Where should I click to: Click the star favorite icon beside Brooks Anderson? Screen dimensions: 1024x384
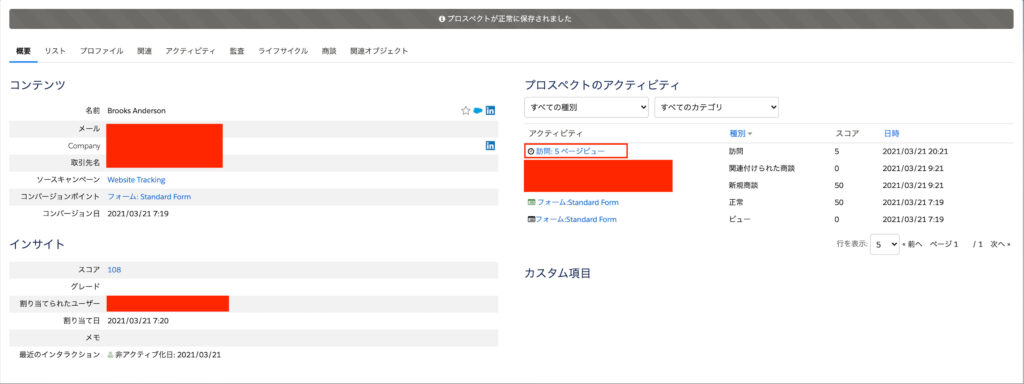(466, 110)
